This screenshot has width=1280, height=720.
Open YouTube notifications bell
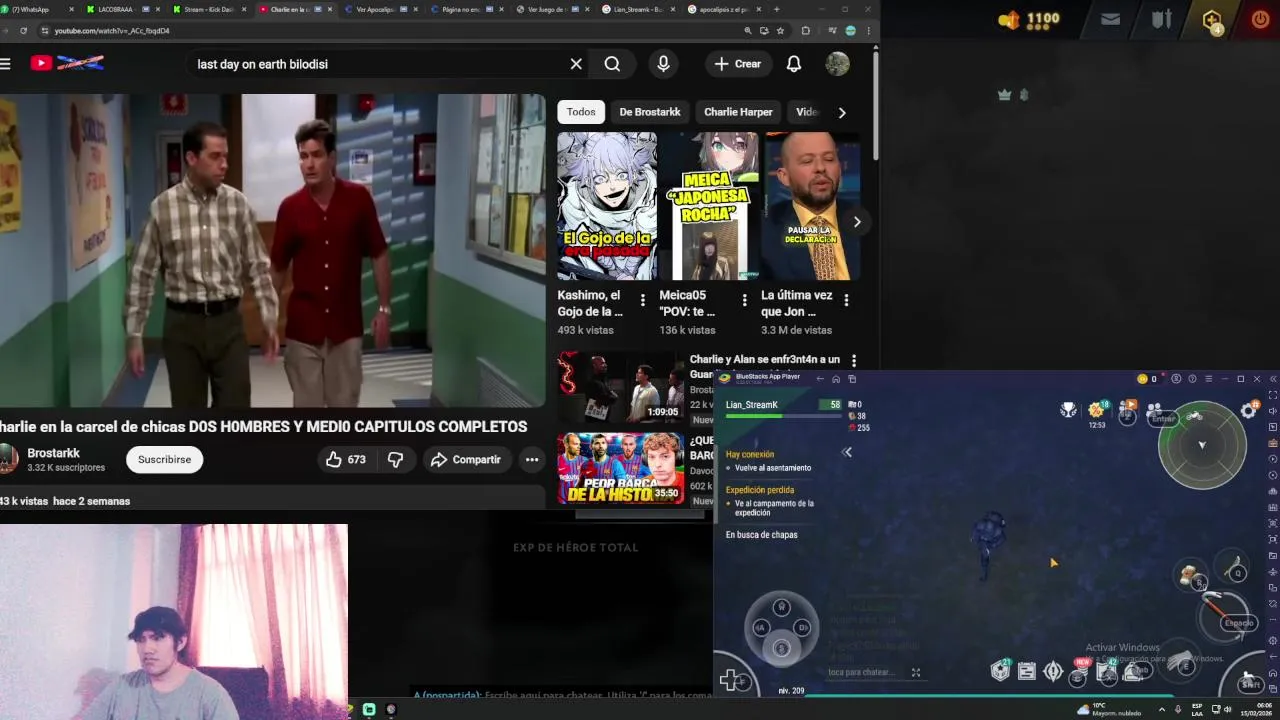794,64
